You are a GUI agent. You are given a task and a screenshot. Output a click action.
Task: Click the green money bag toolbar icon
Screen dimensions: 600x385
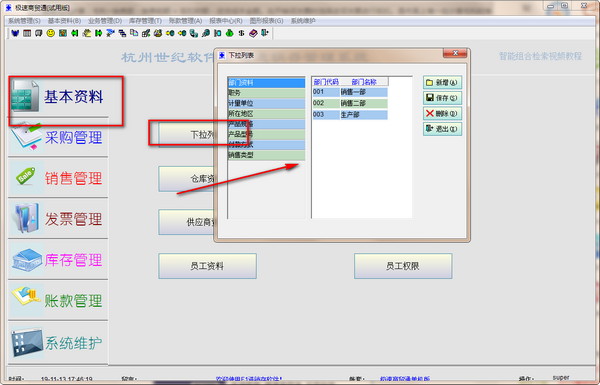click(230, 33)
